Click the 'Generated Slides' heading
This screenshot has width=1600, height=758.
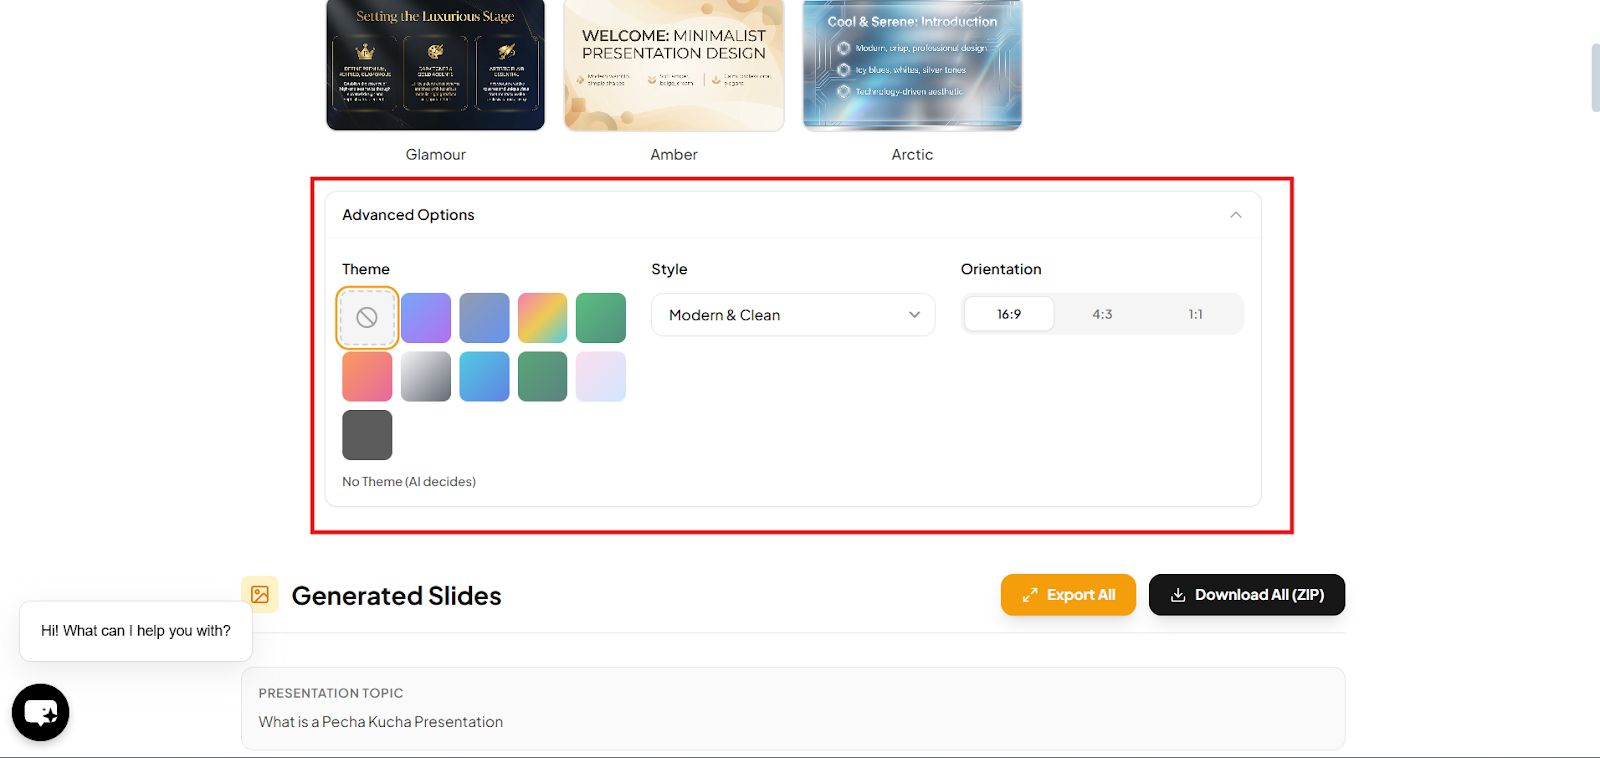[x=397, y=596]
